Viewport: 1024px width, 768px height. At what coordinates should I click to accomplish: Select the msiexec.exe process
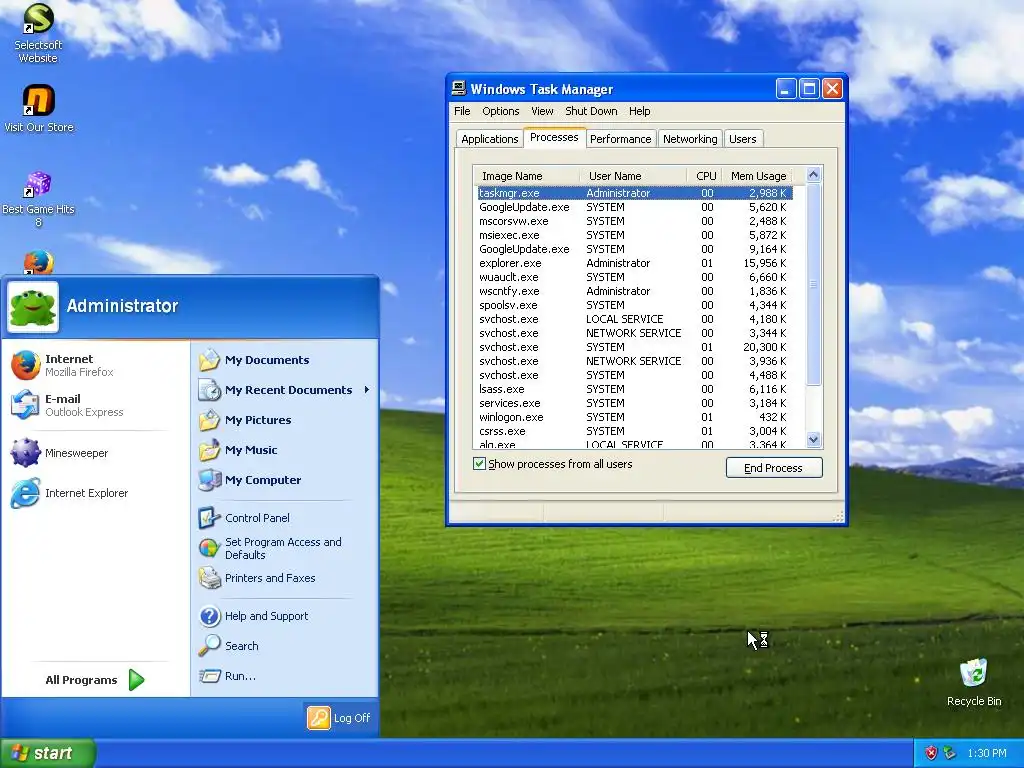pos(635,235)
